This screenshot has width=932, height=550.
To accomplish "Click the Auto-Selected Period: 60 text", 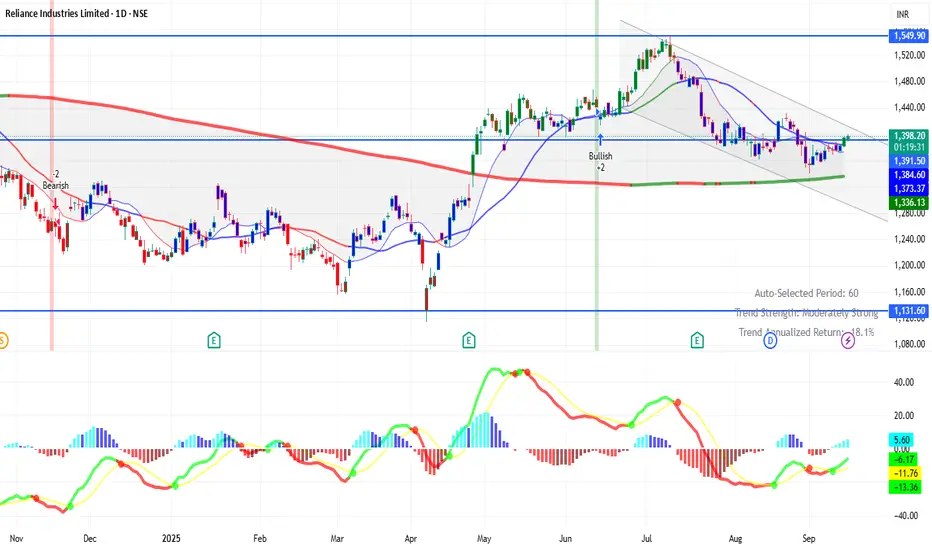I will click(807, 293).
